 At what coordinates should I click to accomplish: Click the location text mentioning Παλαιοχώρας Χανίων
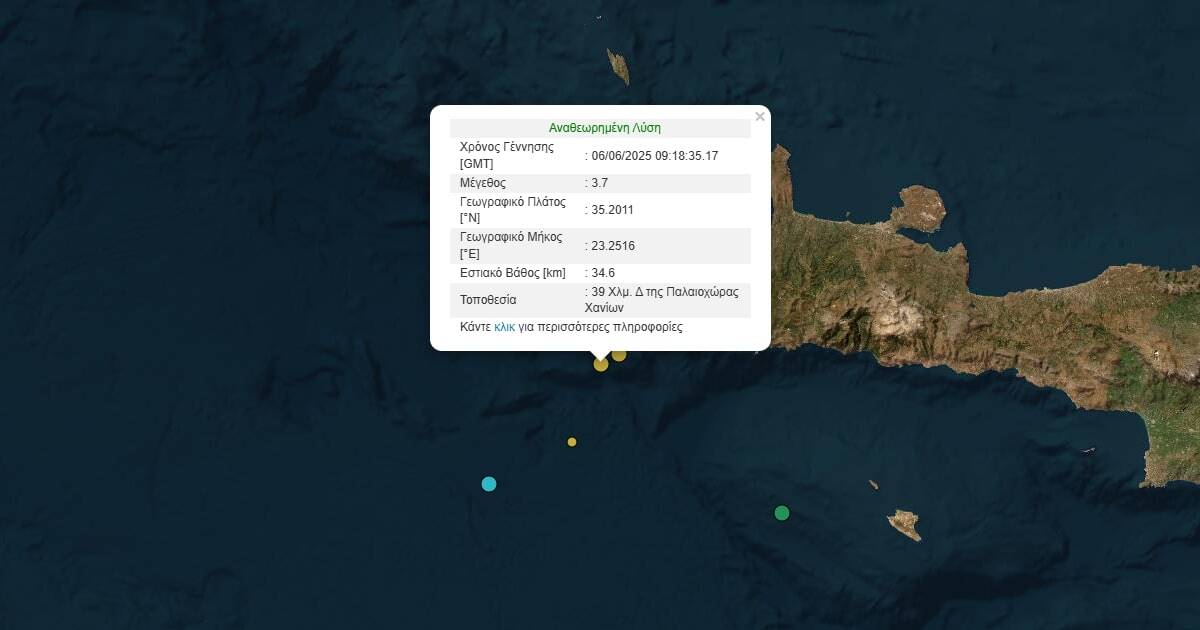click(664, 300)
